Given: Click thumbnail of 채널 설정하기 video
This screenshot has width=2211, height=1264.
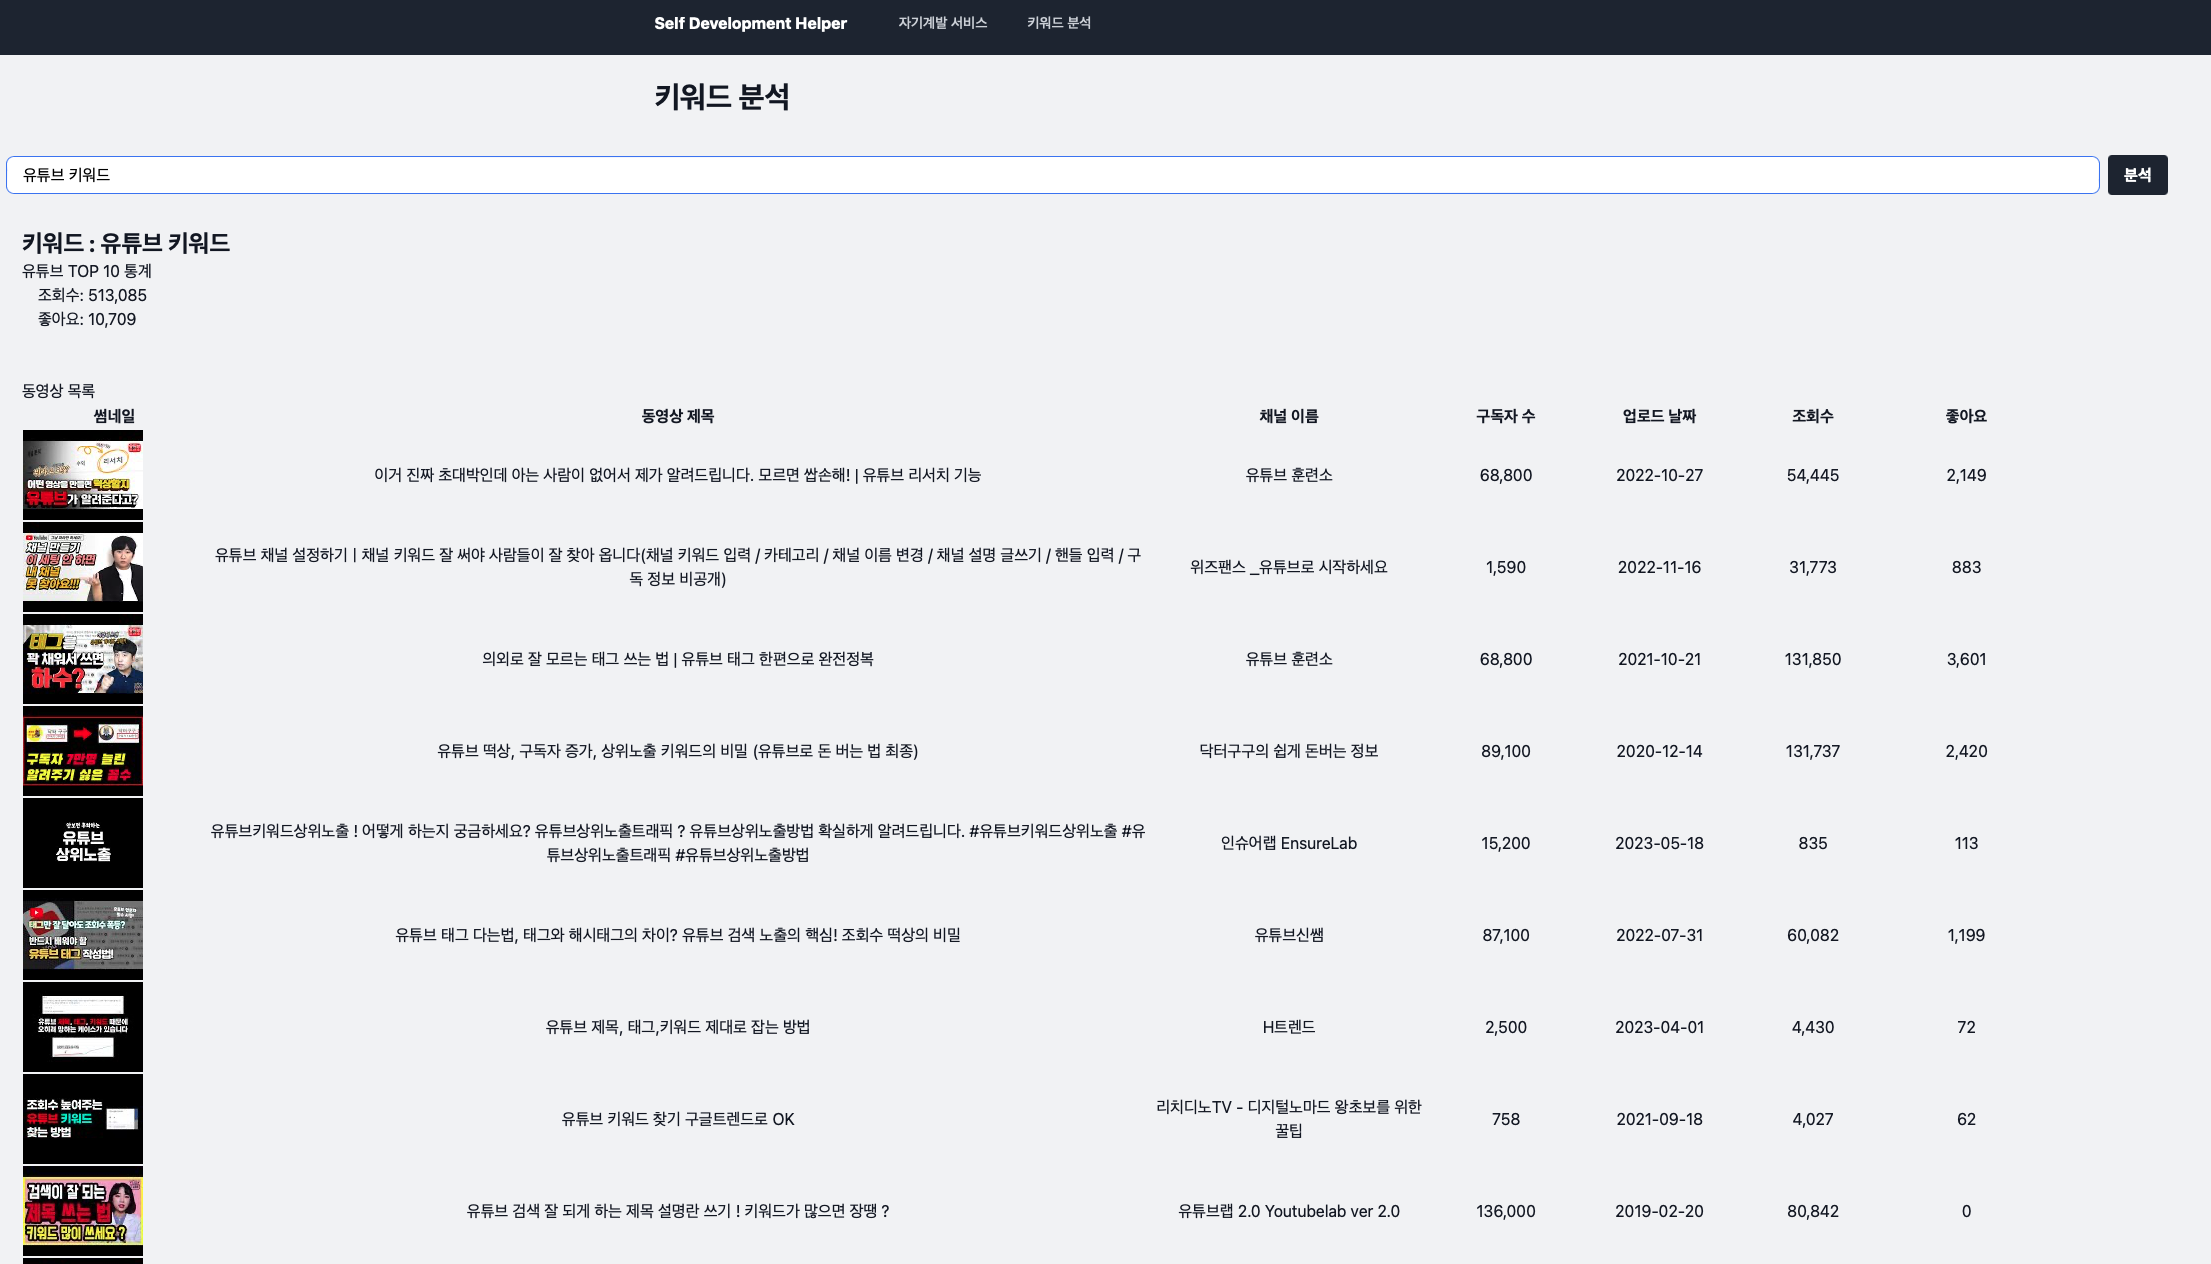Looking at the screenshot, I should coord(83,567).
